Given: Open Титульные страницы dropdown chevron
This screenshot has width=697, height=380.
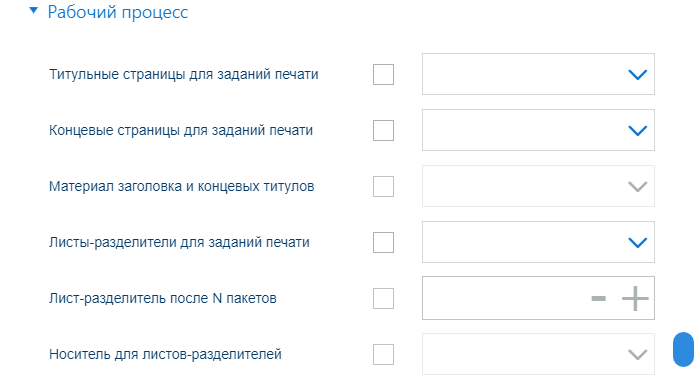Looking at the screenshot, I should point(637,74).
